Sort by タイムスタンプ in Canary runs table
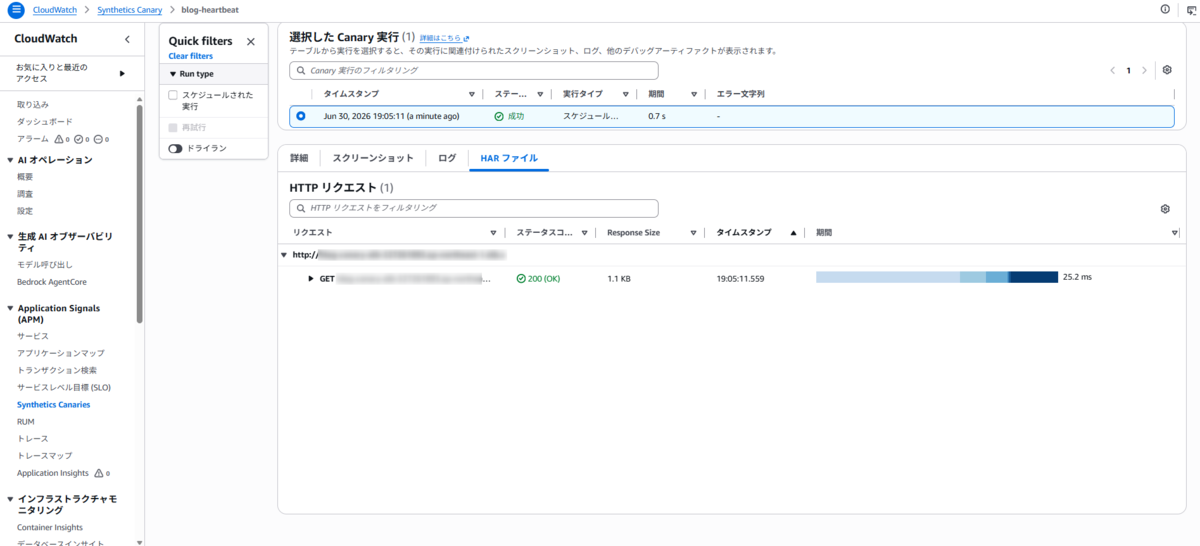The width and height of the screenshot is (1200, 546). coord(472,94)
